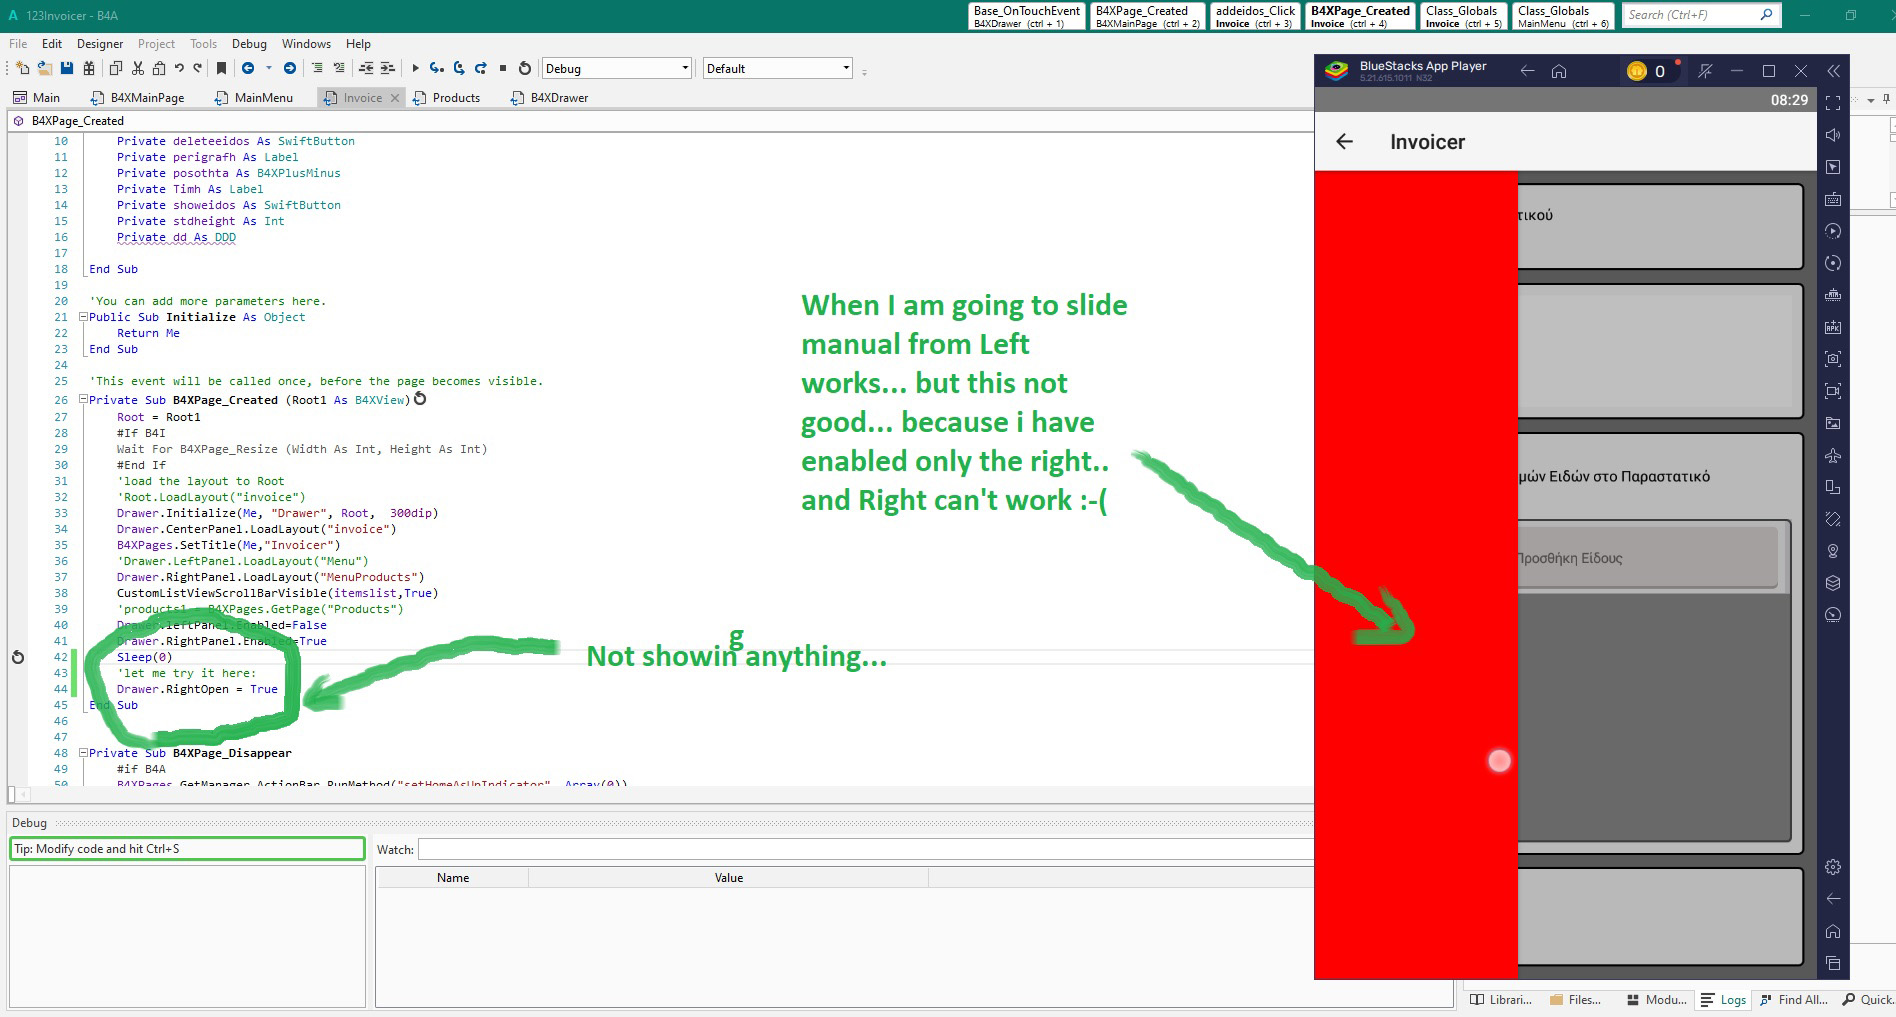Image resolution: width=1896 pixels, height=1017 pixels.
Task: Click the Προσθήκη Είδους button in emulator
Action: click(1648, 558)
